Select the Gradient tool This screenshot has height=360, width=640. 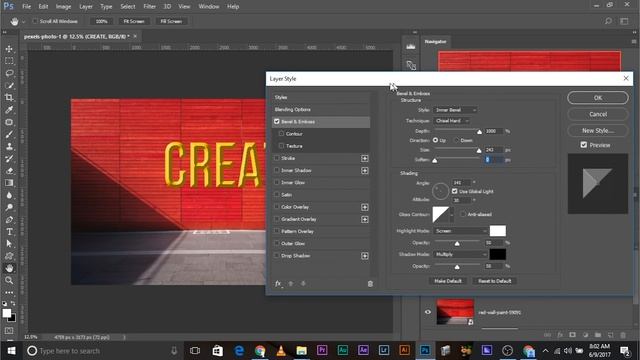9,183
